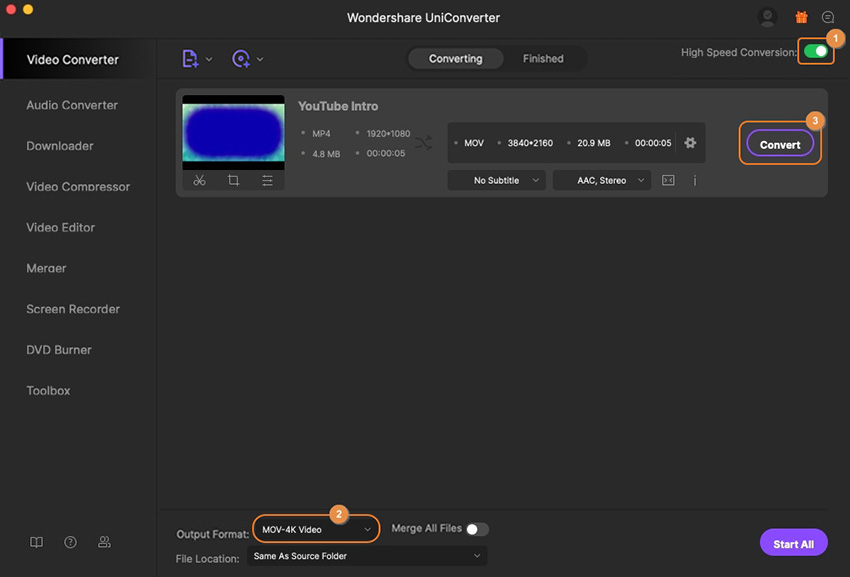Open the help question mark icon
The width and height of the screenshot is (850, 577).
(x=70, y=542)
